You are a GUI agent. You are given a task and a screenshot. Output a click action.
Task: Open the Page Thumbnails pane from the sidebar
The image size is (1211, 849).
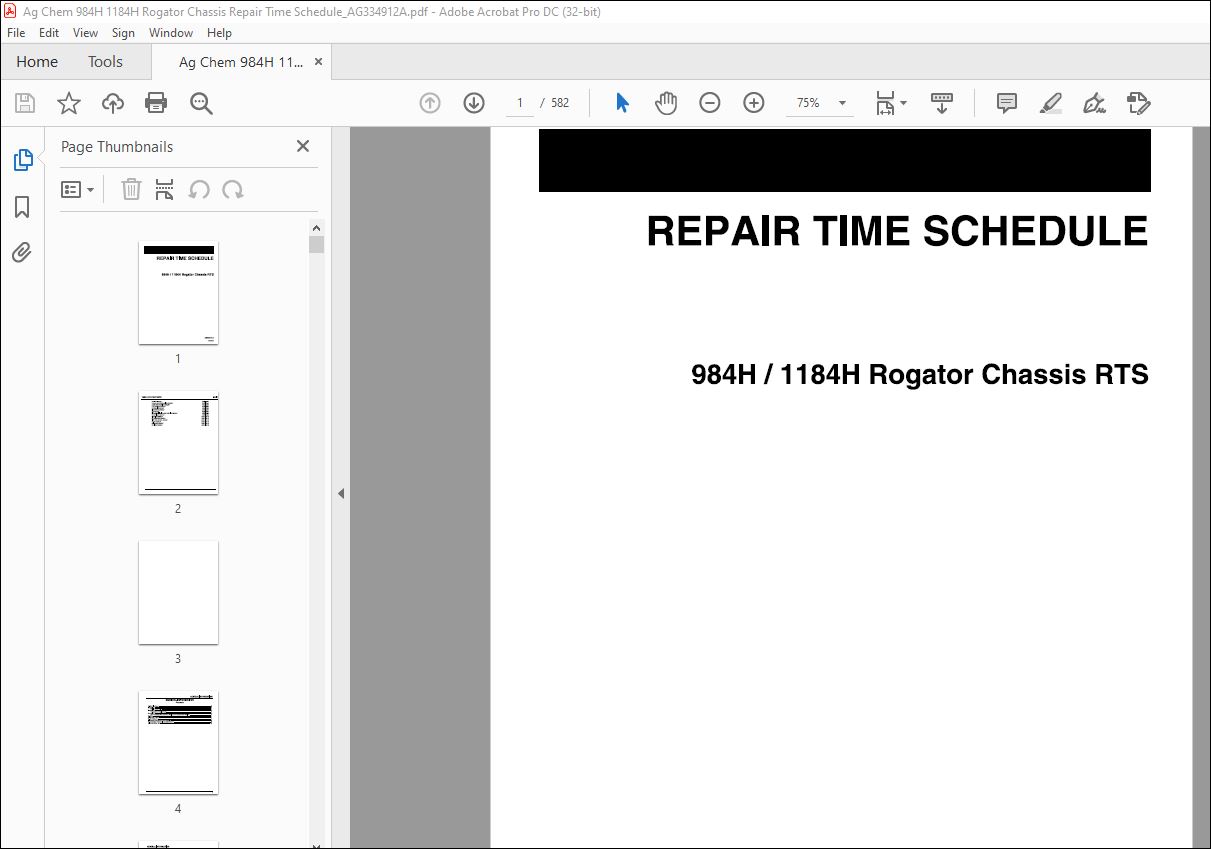[x=22, y=160]
